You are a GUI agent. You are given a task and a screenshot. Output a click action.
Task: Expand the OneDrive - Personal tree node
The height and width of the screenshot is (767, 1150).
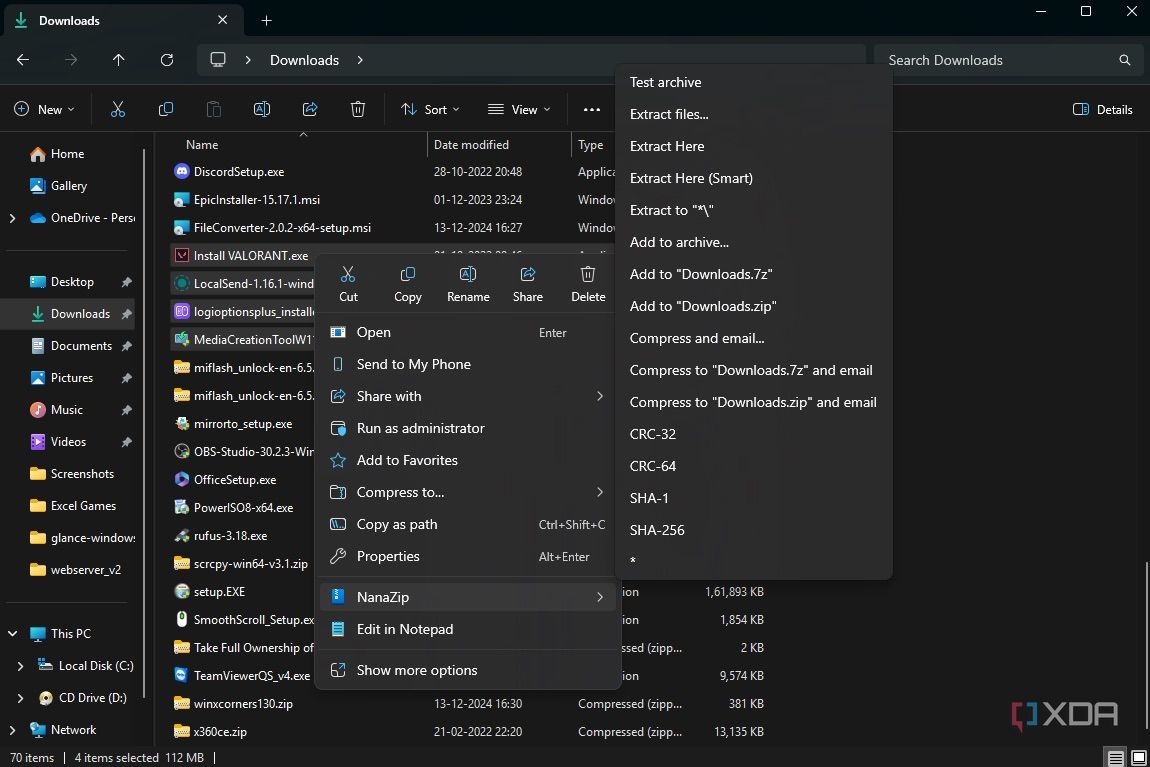12,218
